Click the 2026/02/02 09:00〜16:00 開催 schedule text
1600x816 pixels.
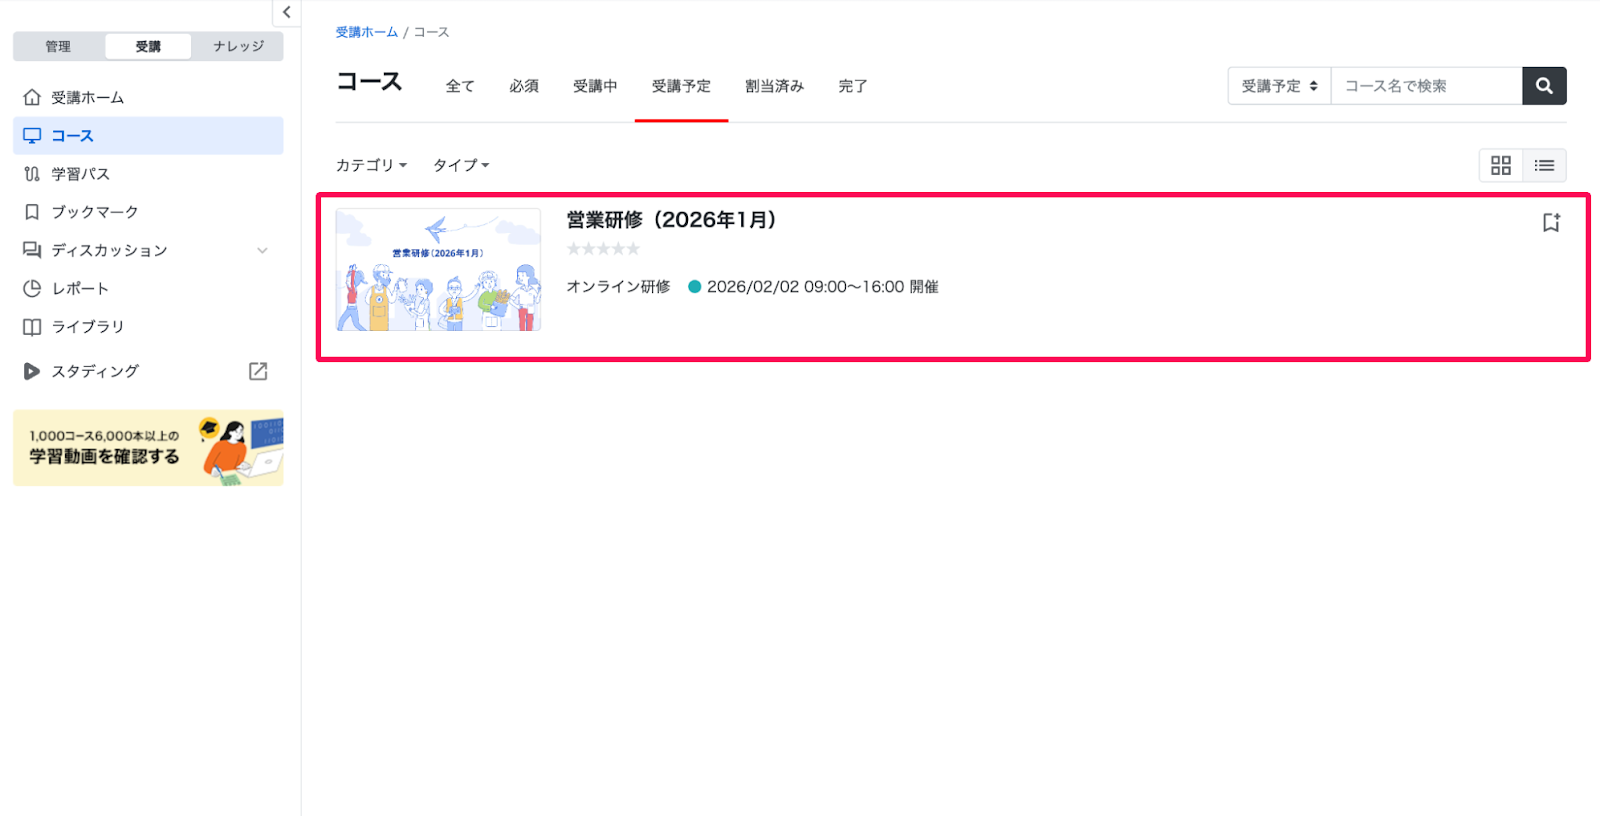coord(822,287)
